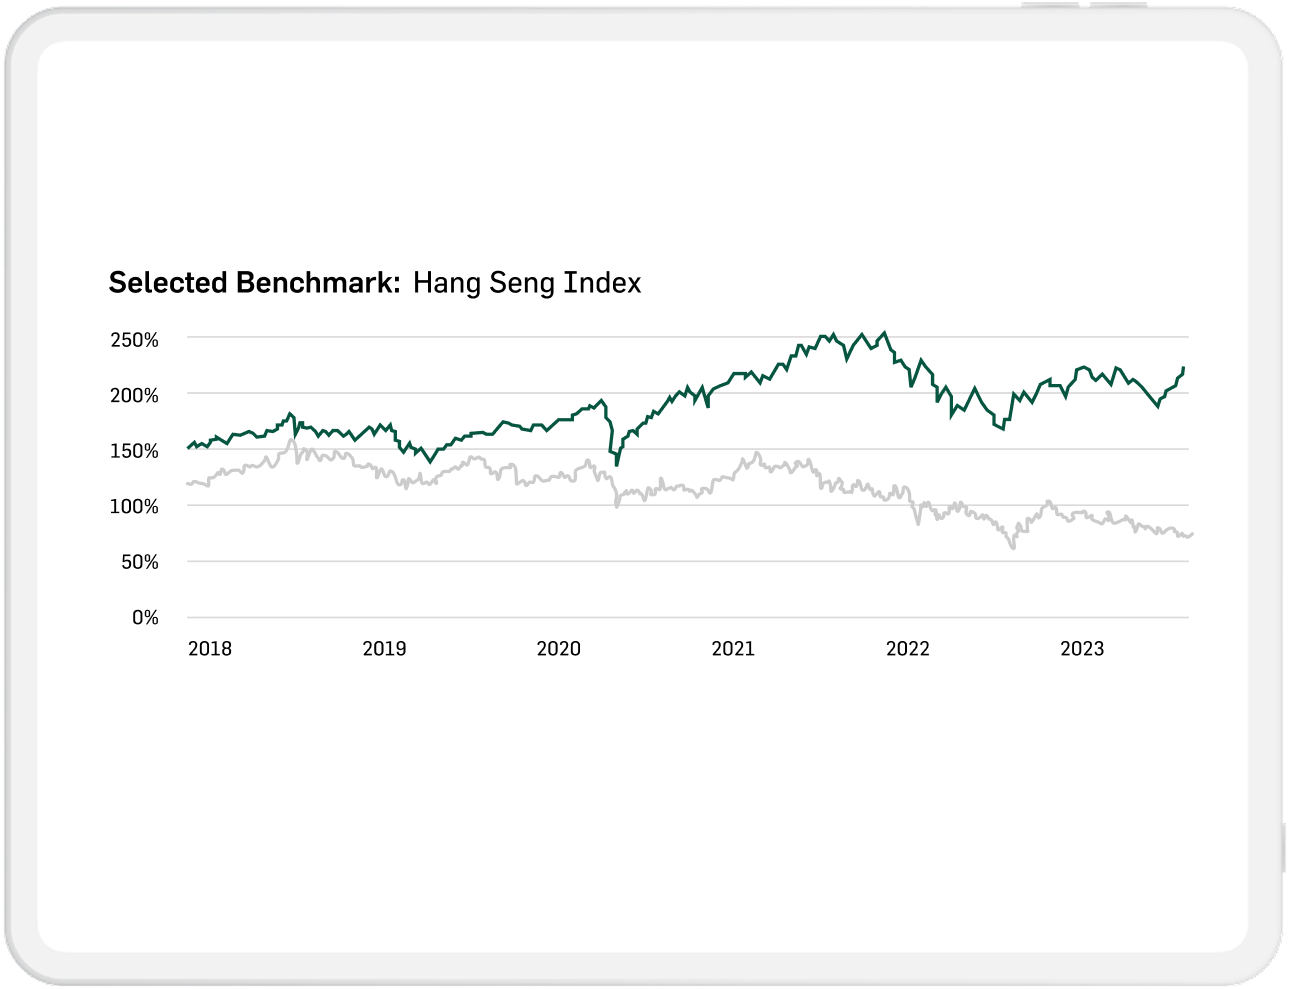
Task: Click the 2022 x-axis year label
Action: pos(908,649)
